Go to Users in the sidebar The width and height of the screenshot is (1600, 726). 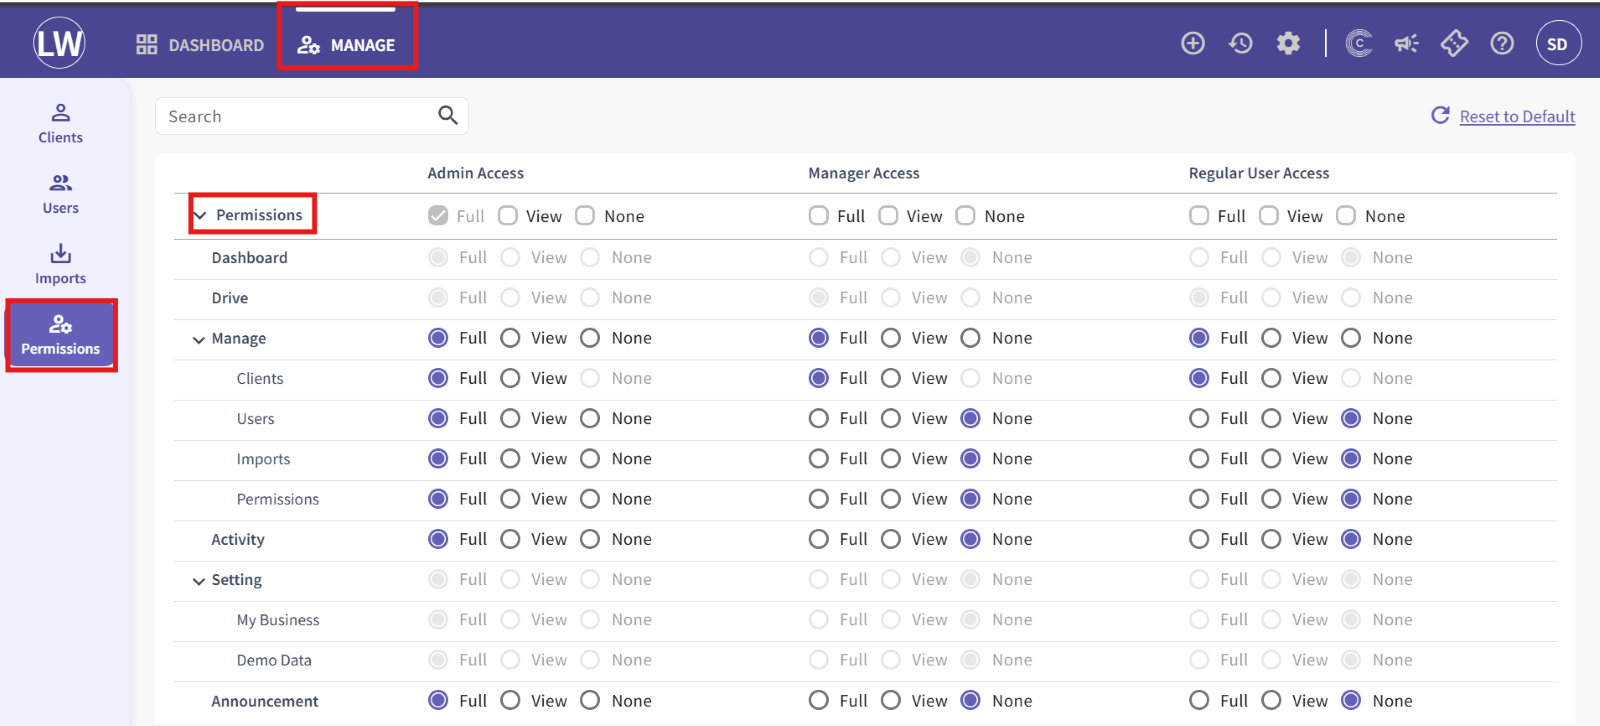[x=61, y=194]
